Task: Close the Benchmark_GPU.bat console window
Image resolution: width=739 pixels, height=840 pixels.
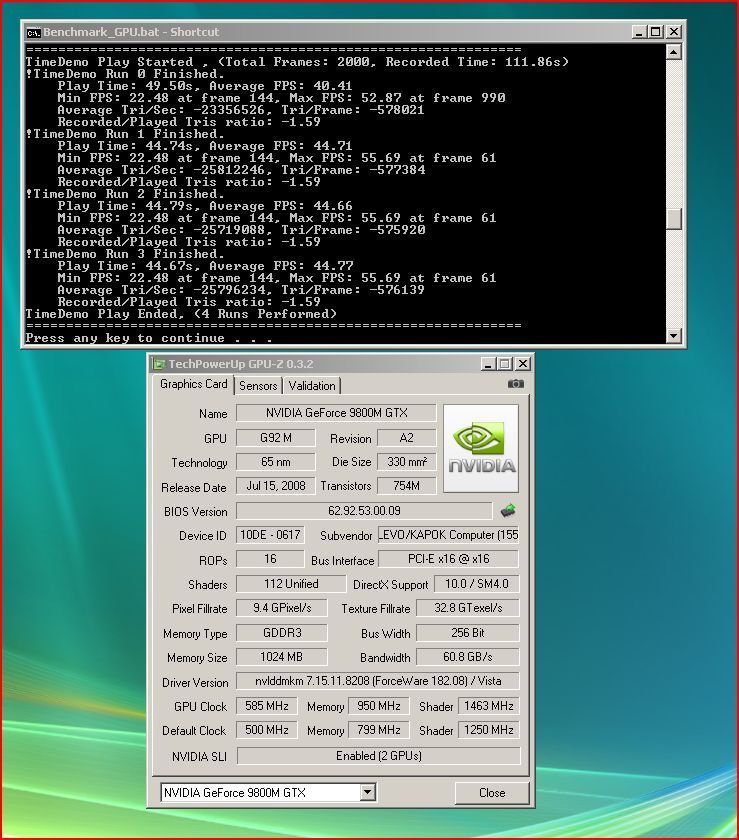Action: (674, 32)
